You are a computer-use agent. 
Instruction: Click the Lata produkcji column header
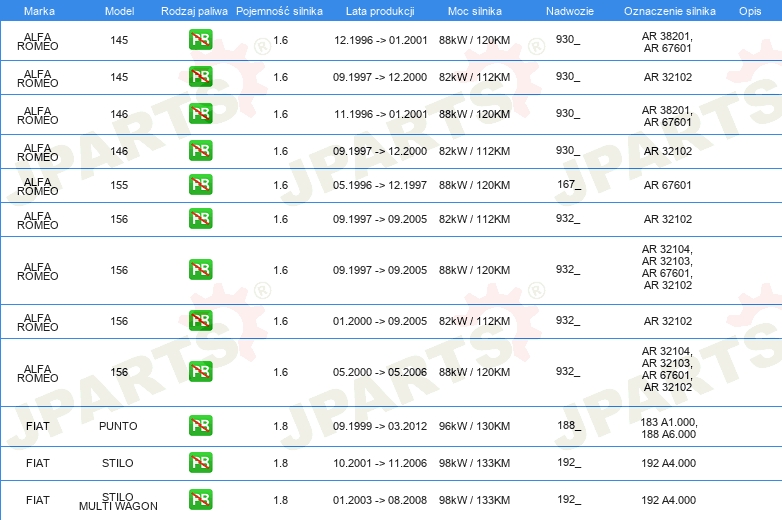[380, 11]
